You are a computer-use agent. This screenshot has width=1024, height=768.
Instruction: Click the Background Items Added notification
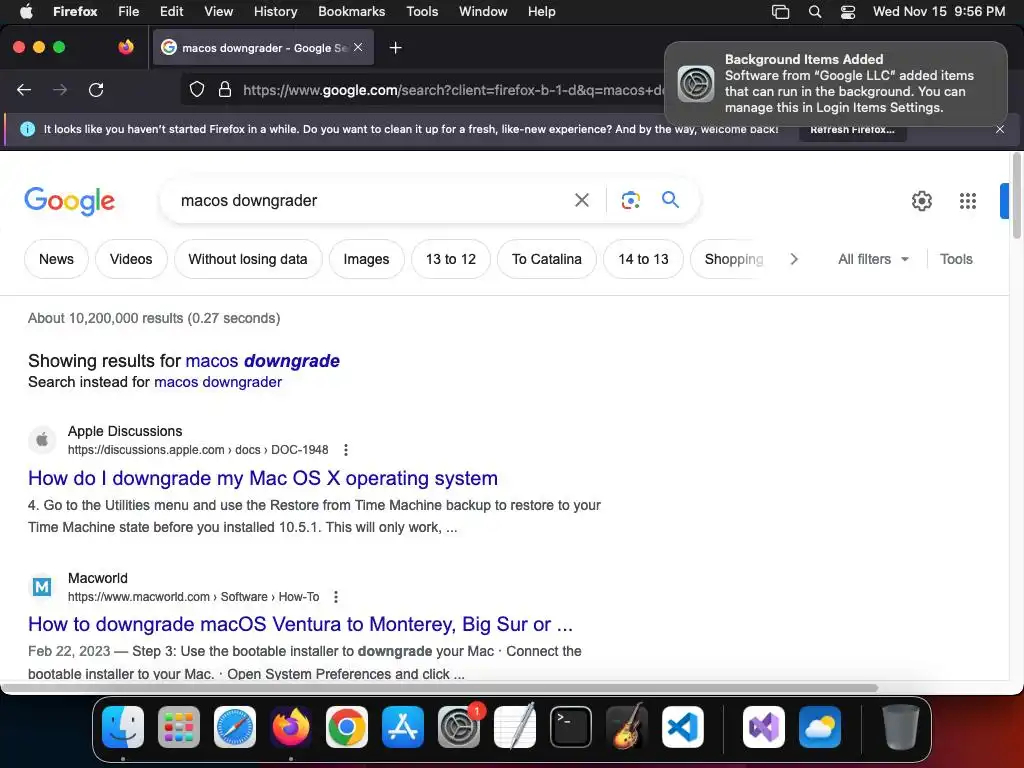click(836, 84)
